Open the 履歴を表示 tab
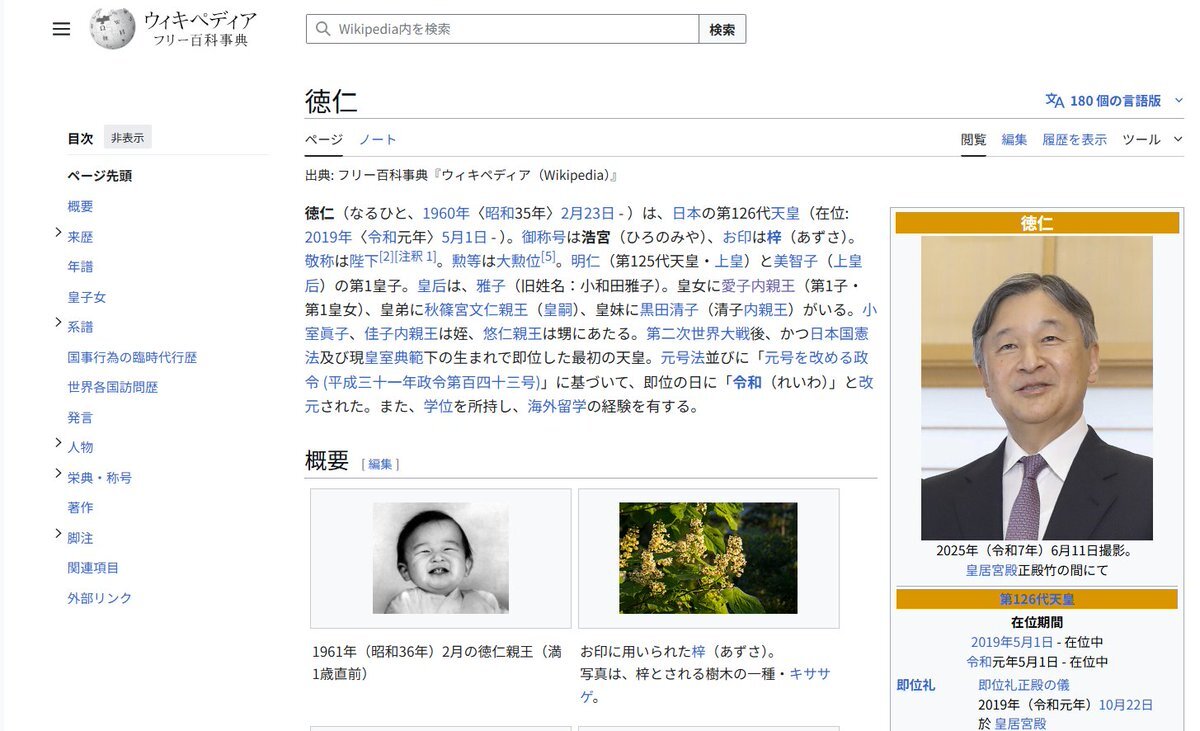The width and height of the screenshot is (1200, 731). (x=1074, y=139)
